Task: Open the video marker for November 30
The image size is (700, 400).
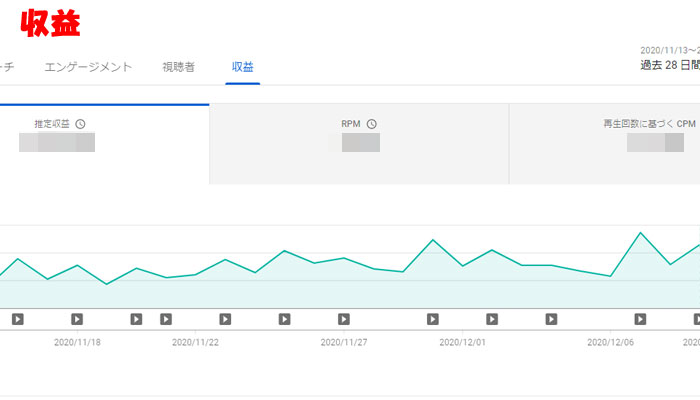Action: (x=433, y=319)
